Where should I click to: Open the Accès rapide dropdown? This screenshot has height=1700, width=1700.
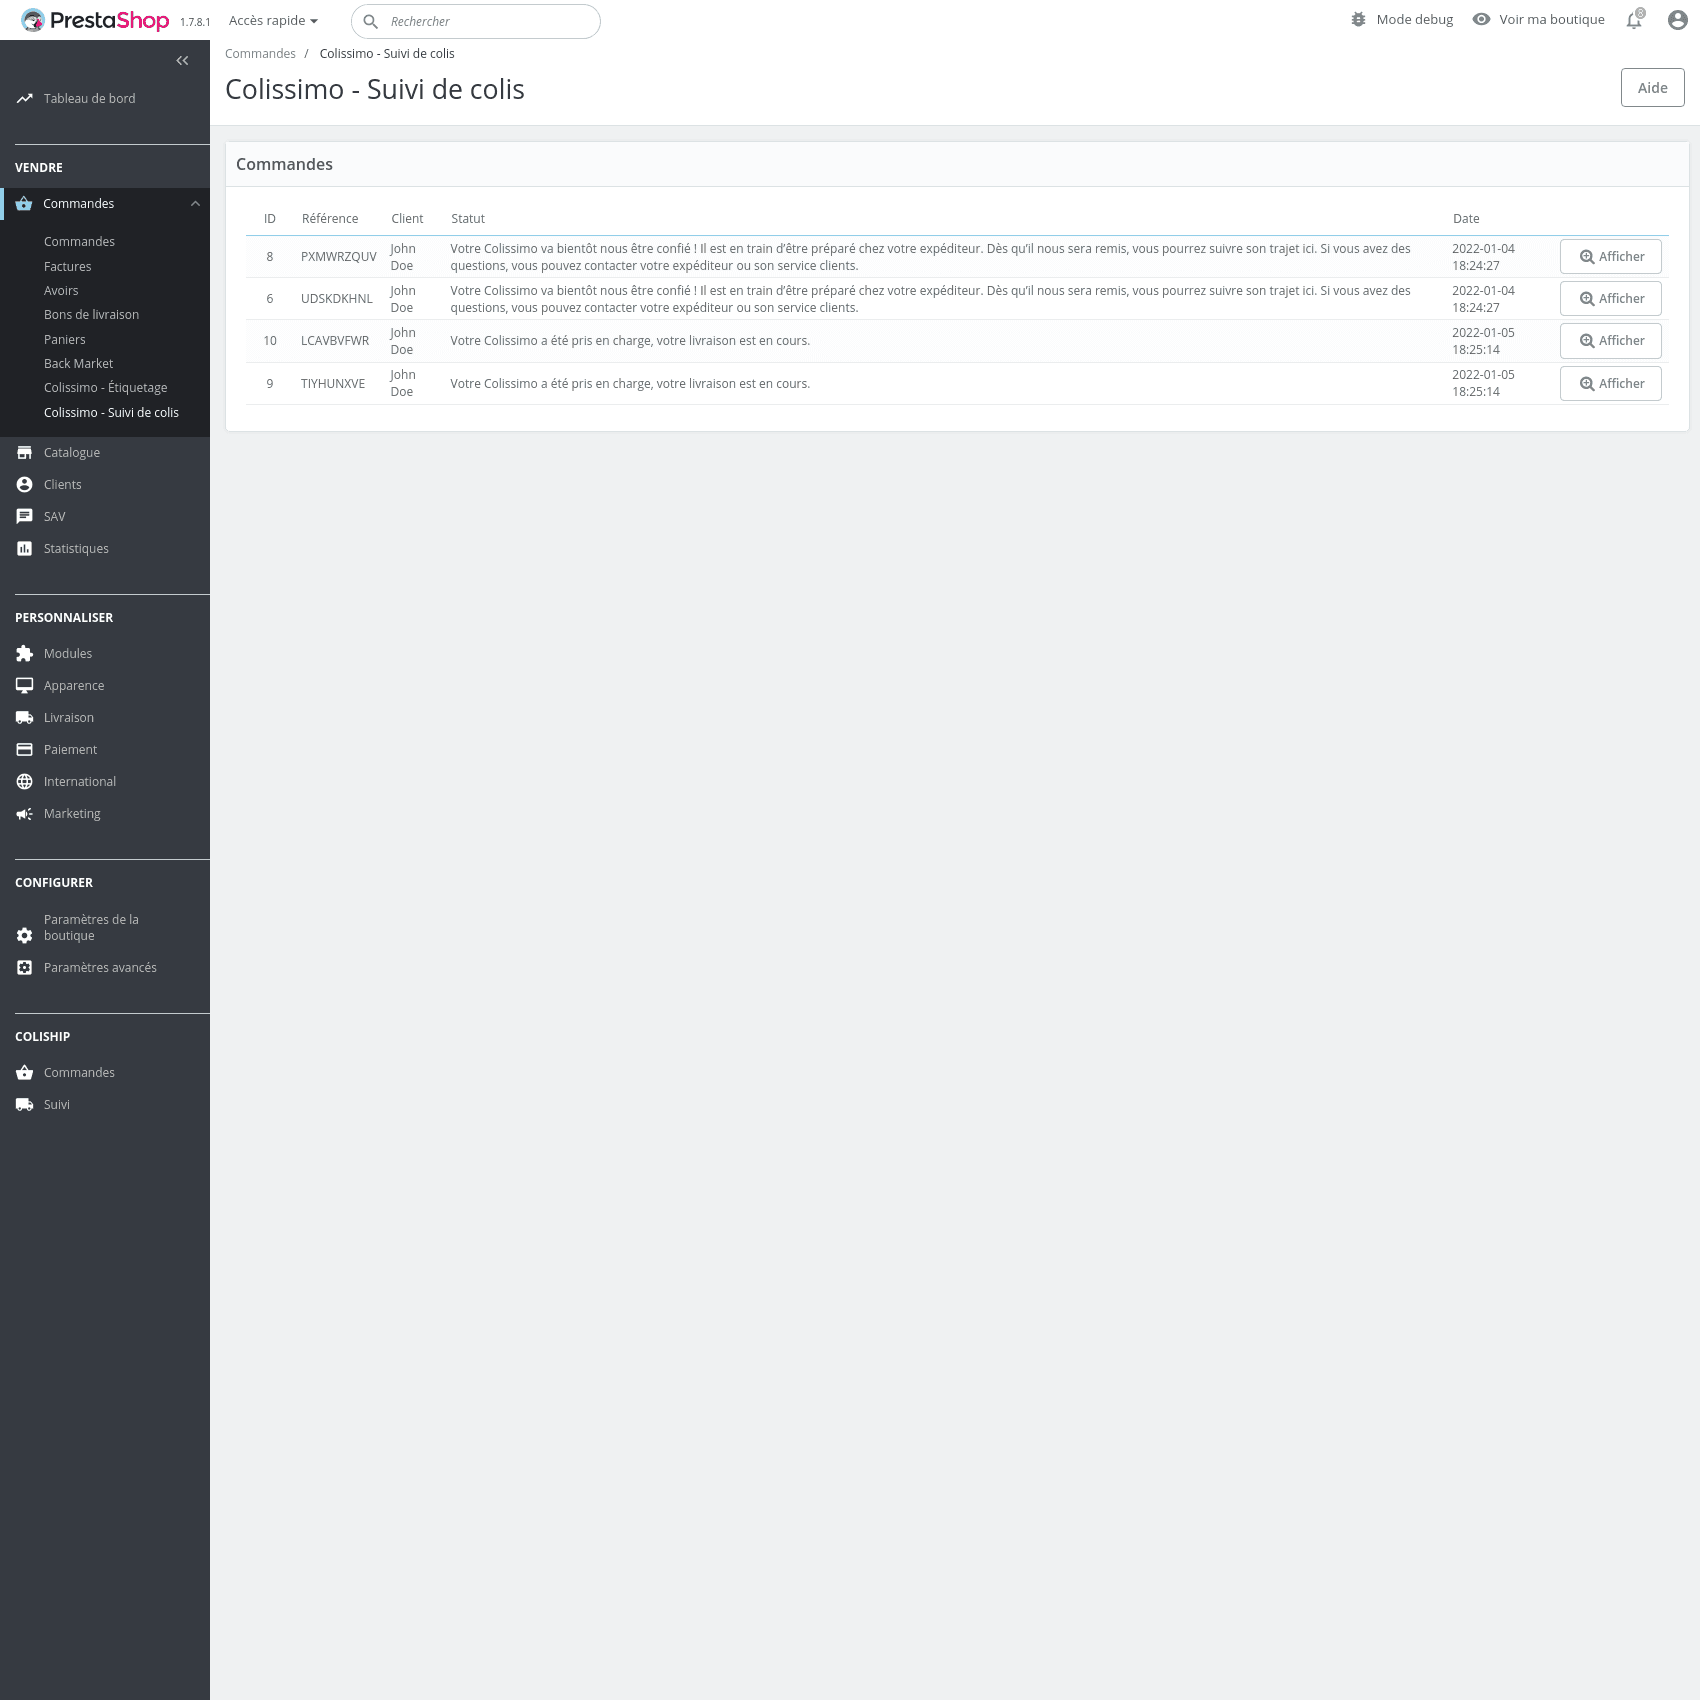[273, 21]
